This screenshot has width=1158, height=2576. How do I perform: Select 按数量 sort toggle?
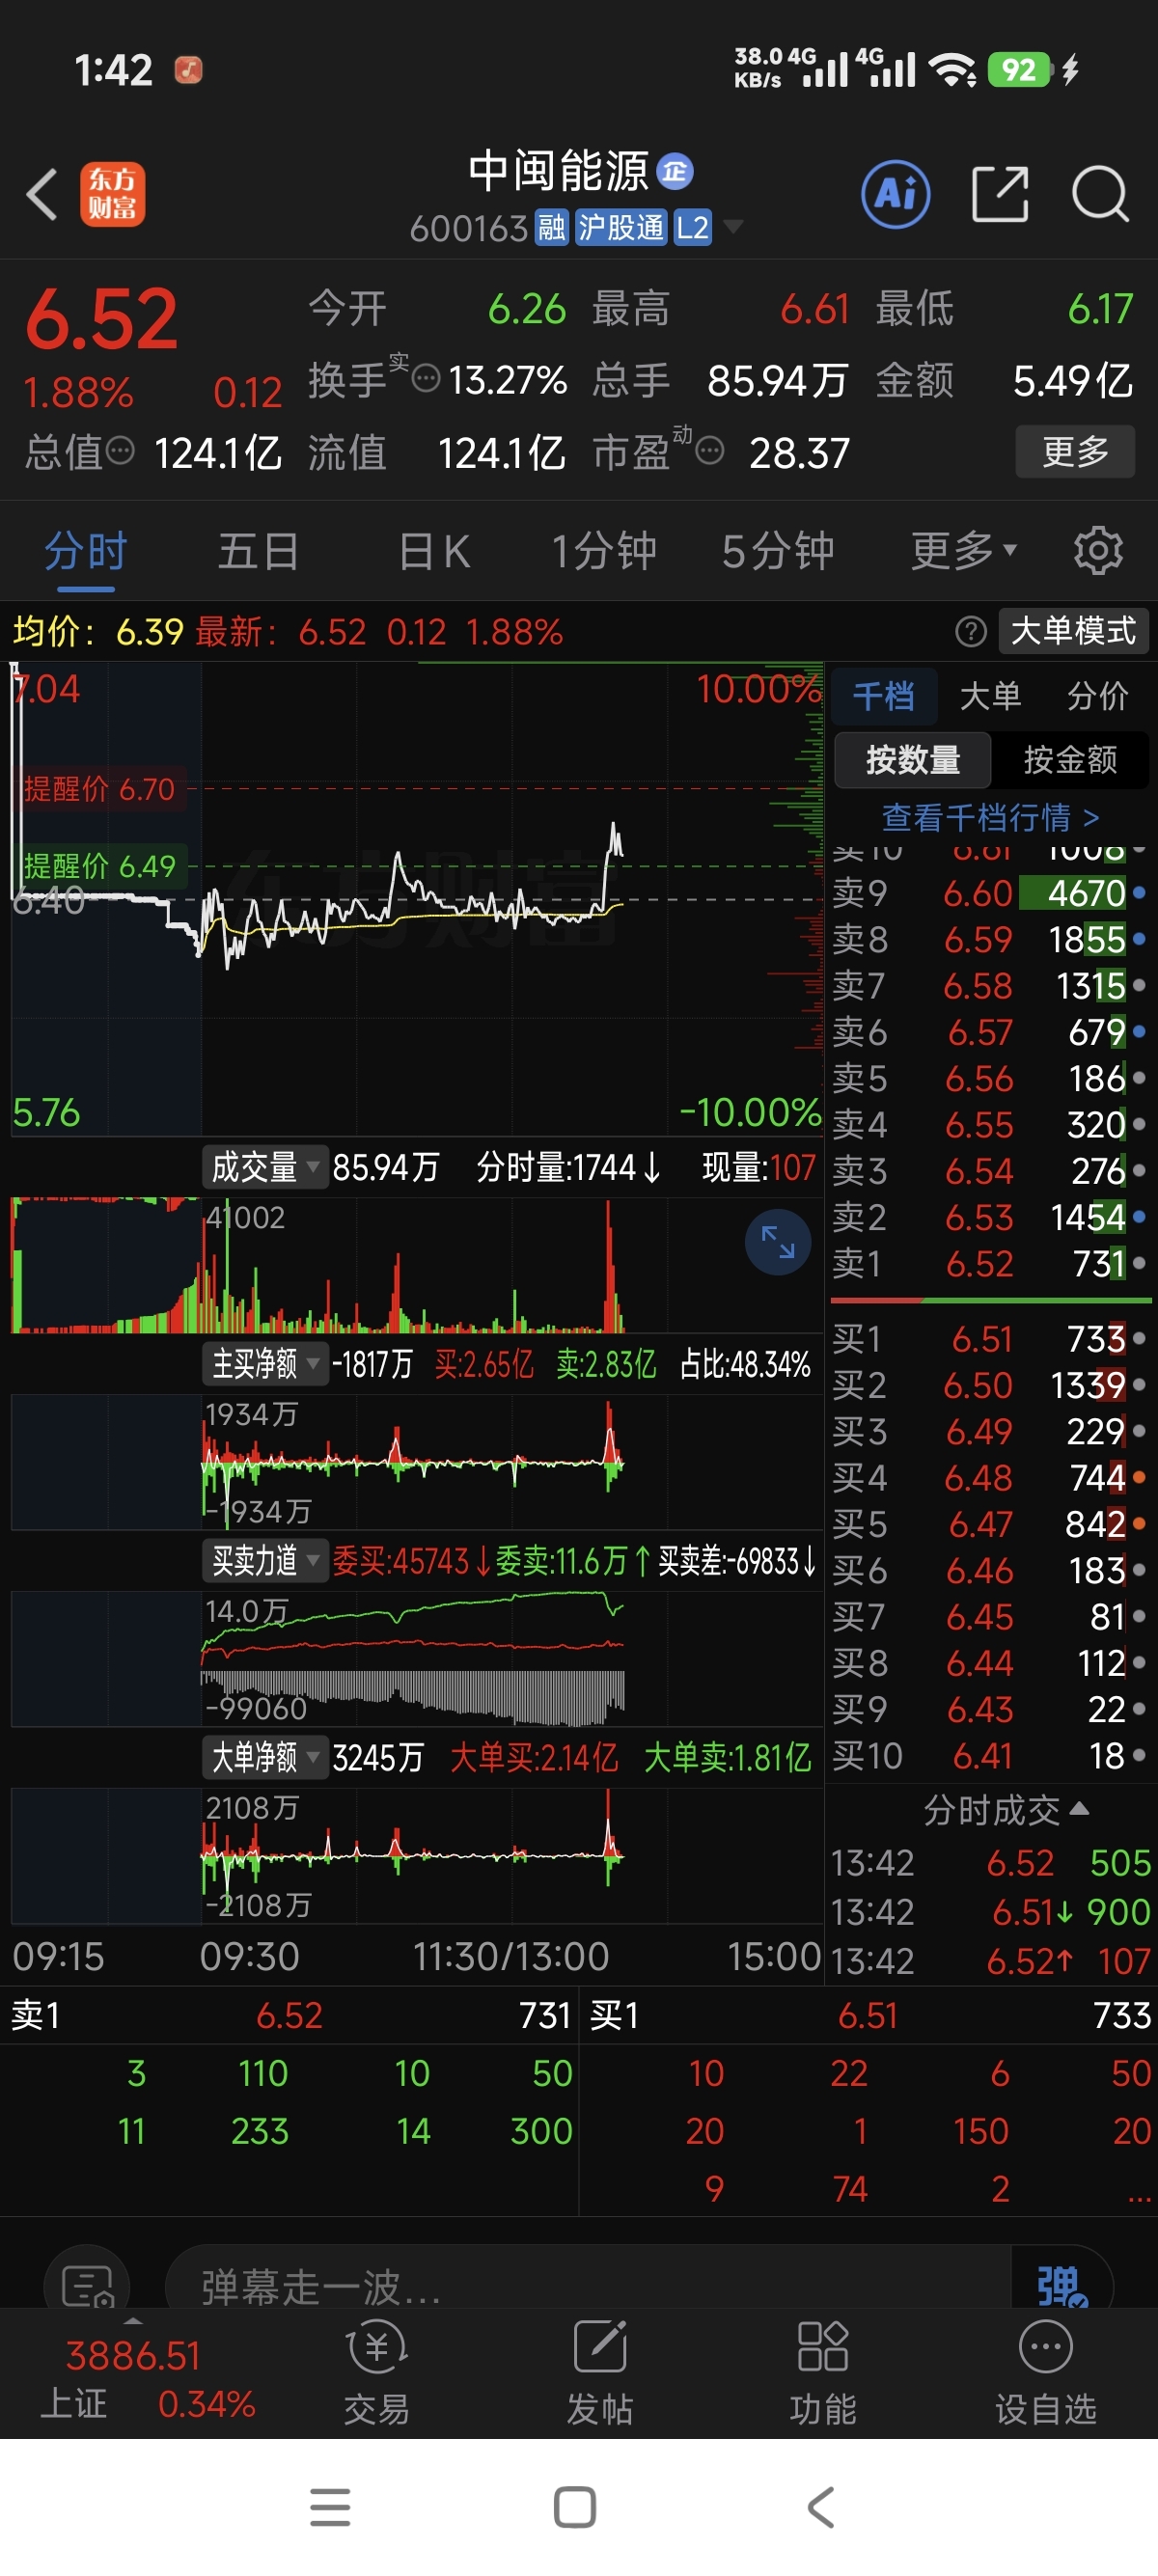(912, 760)
